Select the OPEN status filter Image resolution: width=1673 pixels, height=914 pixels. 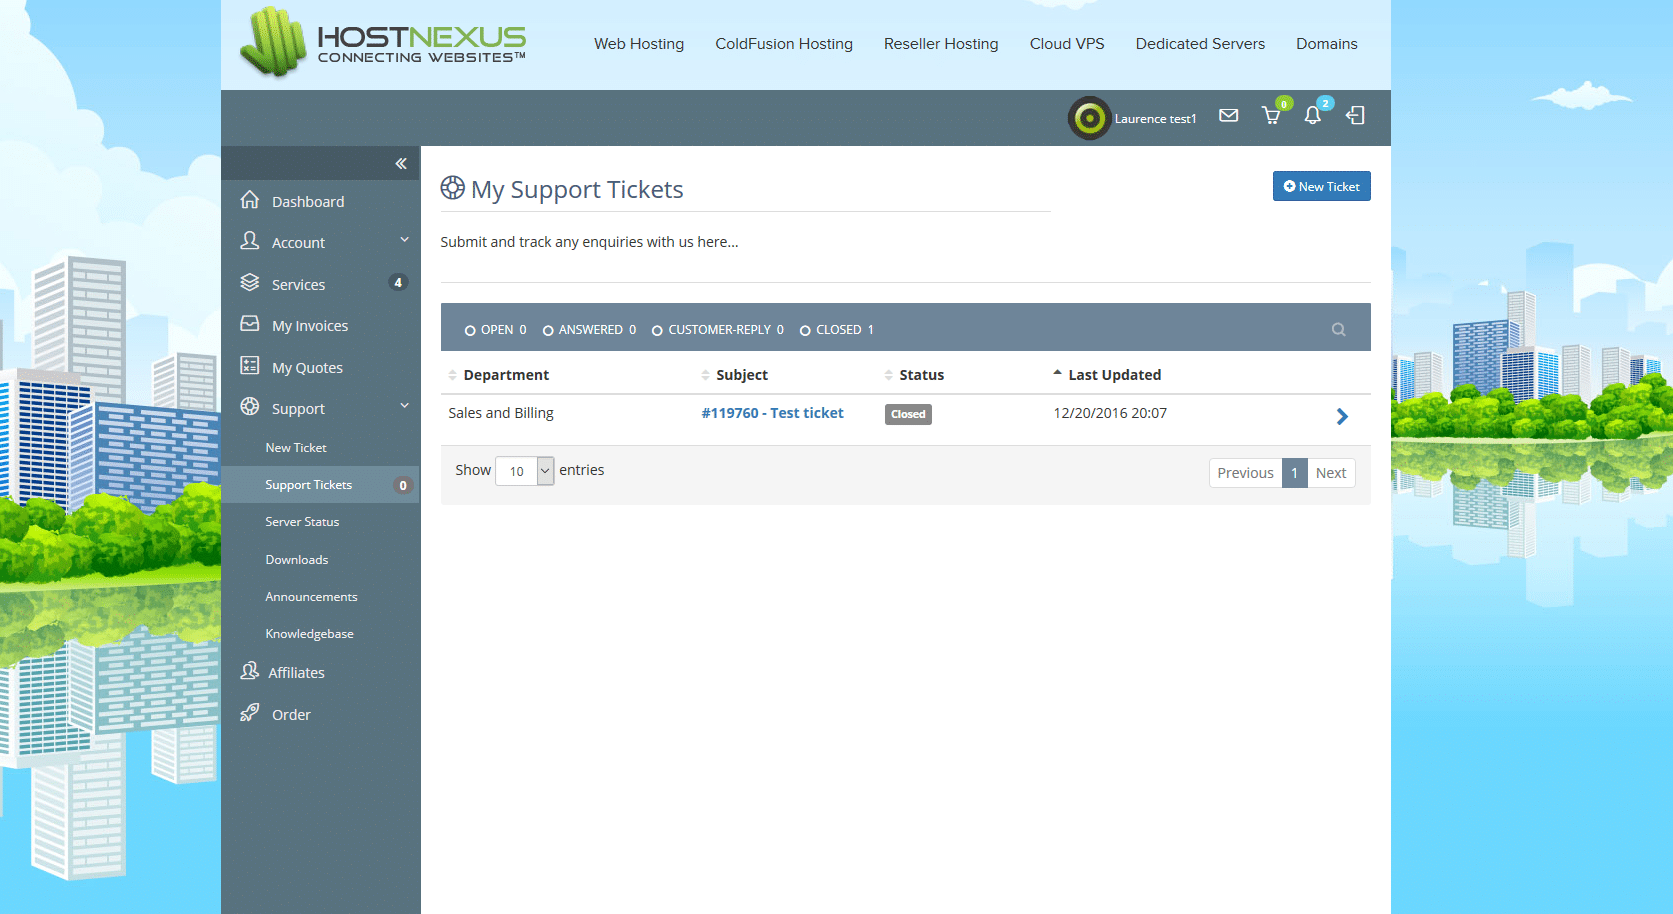coord(495,330)
